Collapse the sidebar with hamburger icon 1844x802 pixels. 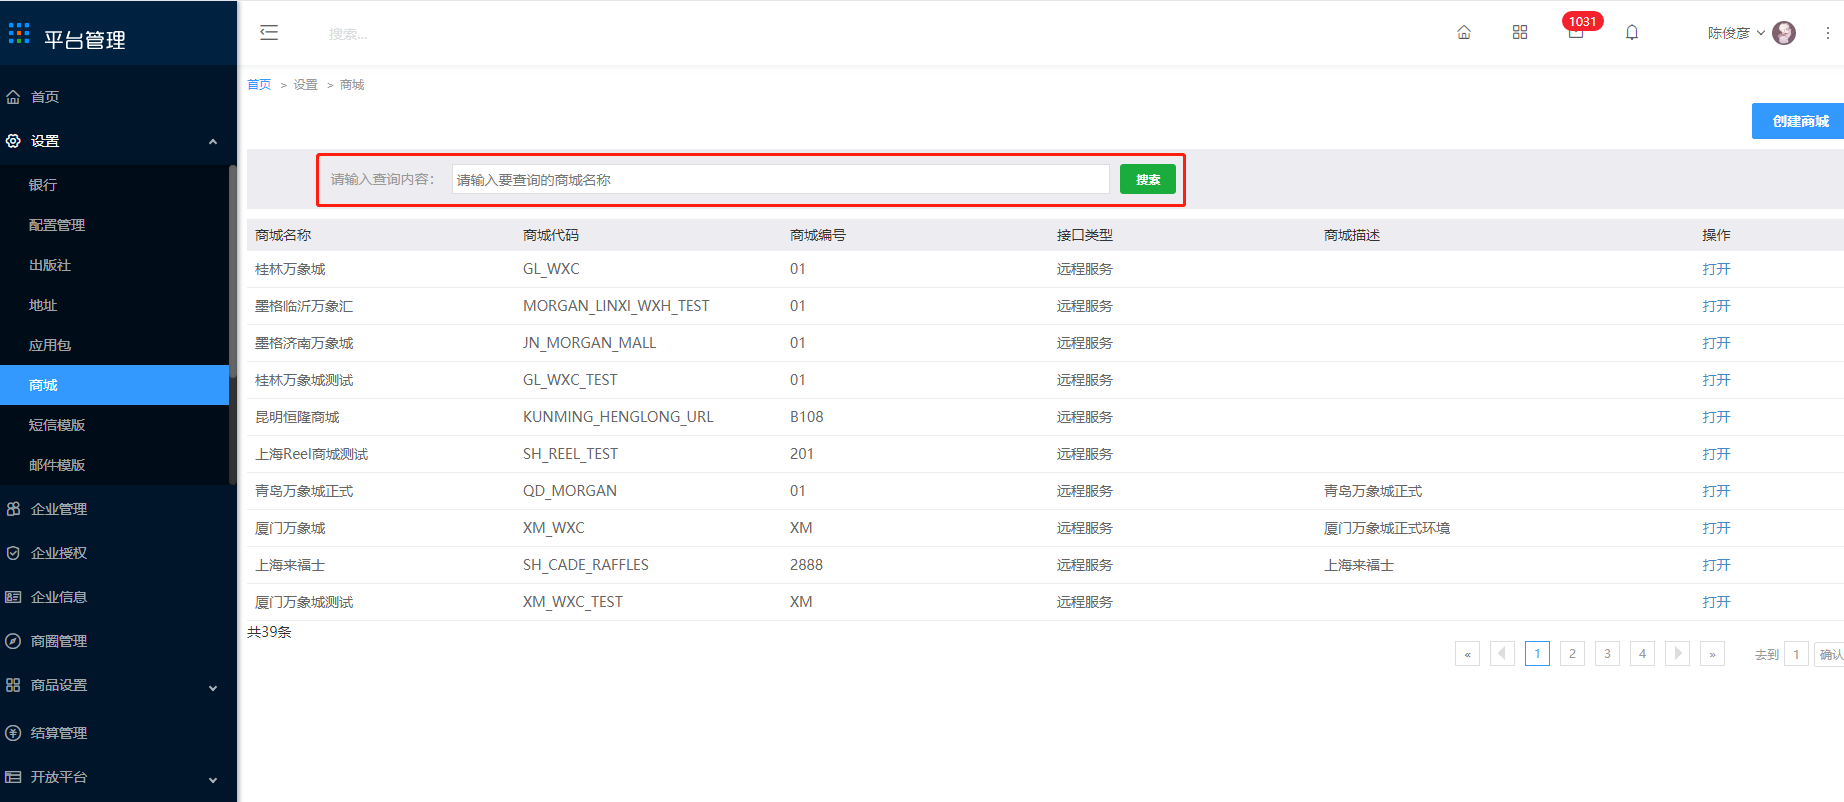tap(269, 33)
